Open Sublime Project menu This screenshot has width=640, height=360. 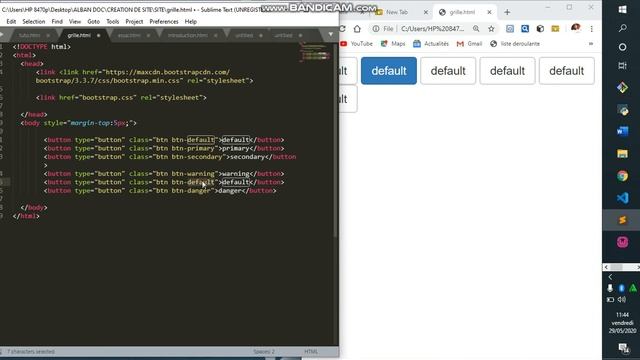tap(134, 22)
